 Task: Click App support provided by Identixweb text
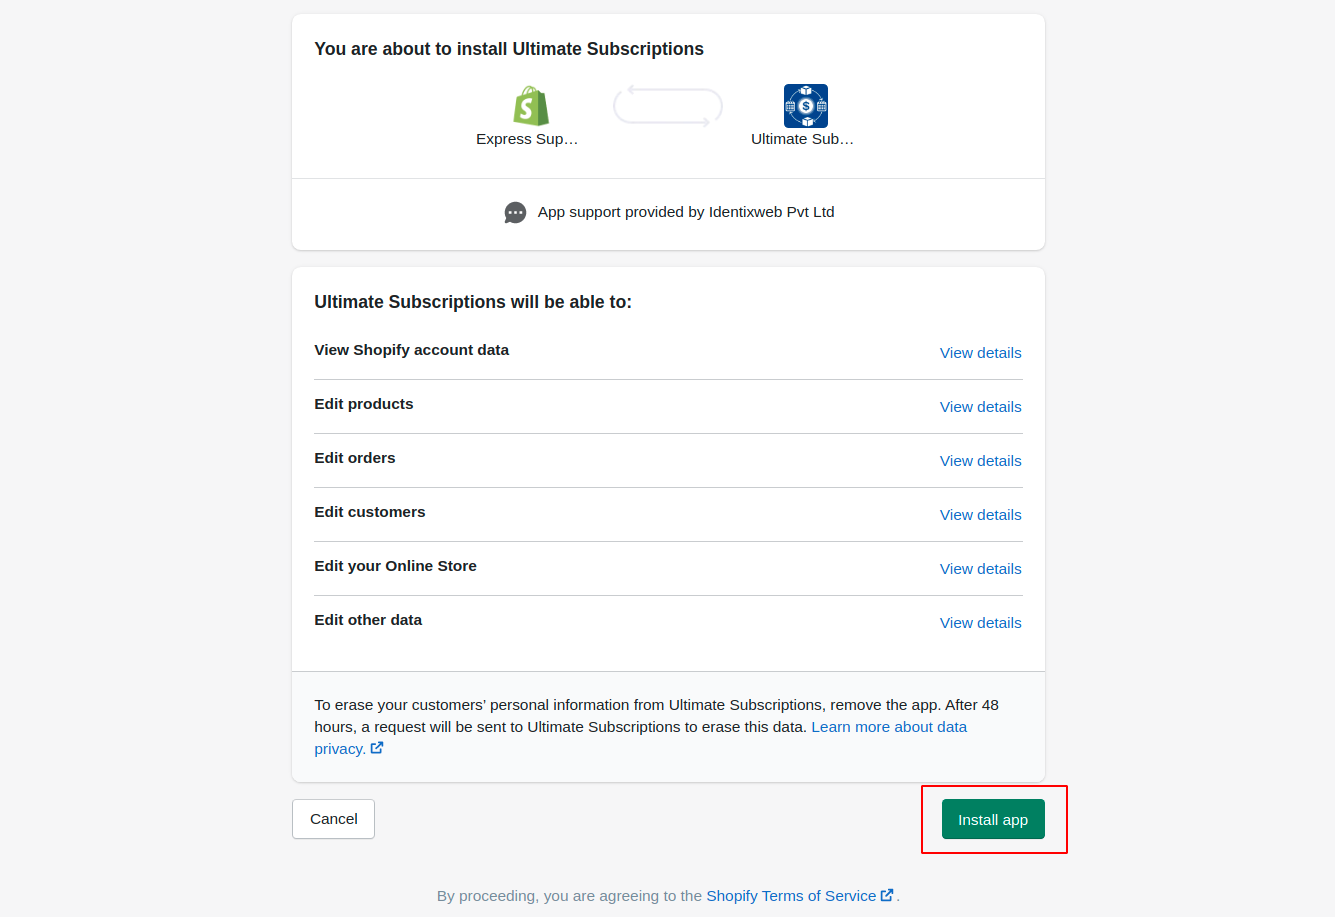point(685,212)
